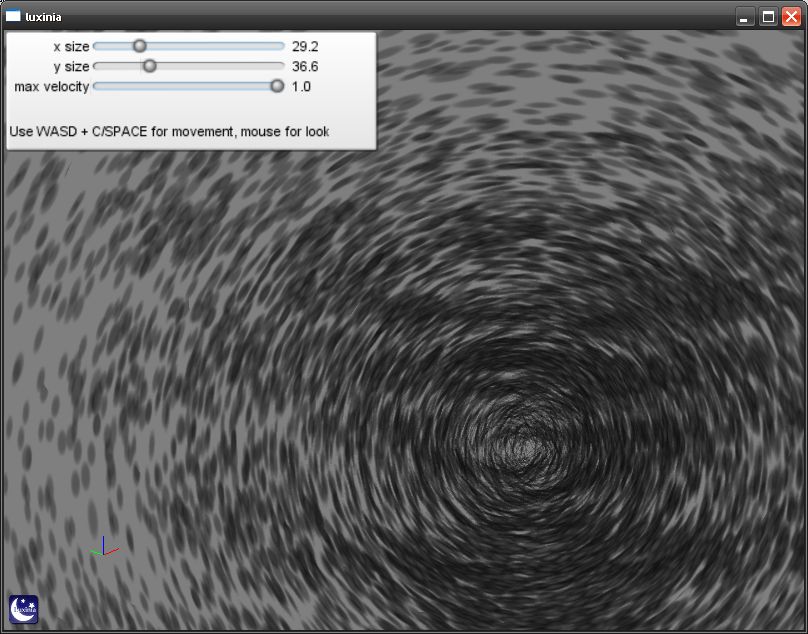Click the x size value 29.2
808x634 pixels.
304,46
